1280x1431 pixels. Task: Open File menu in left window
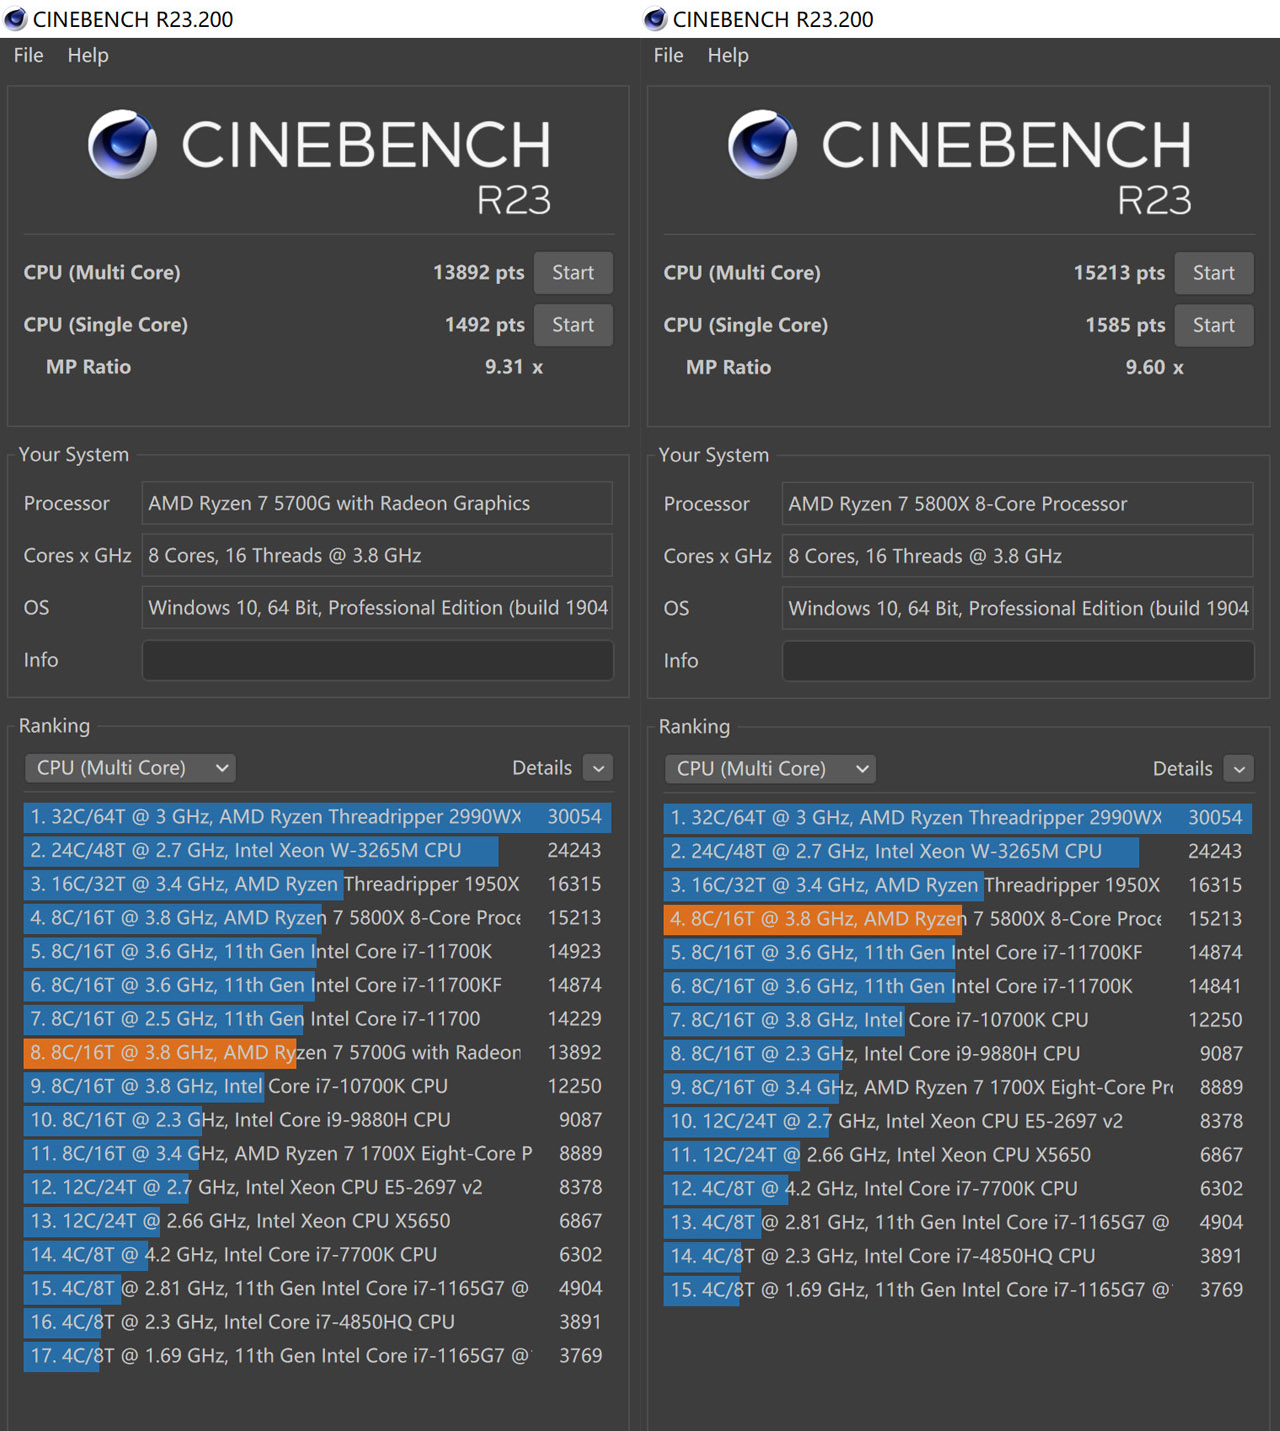tap(28, 56)
